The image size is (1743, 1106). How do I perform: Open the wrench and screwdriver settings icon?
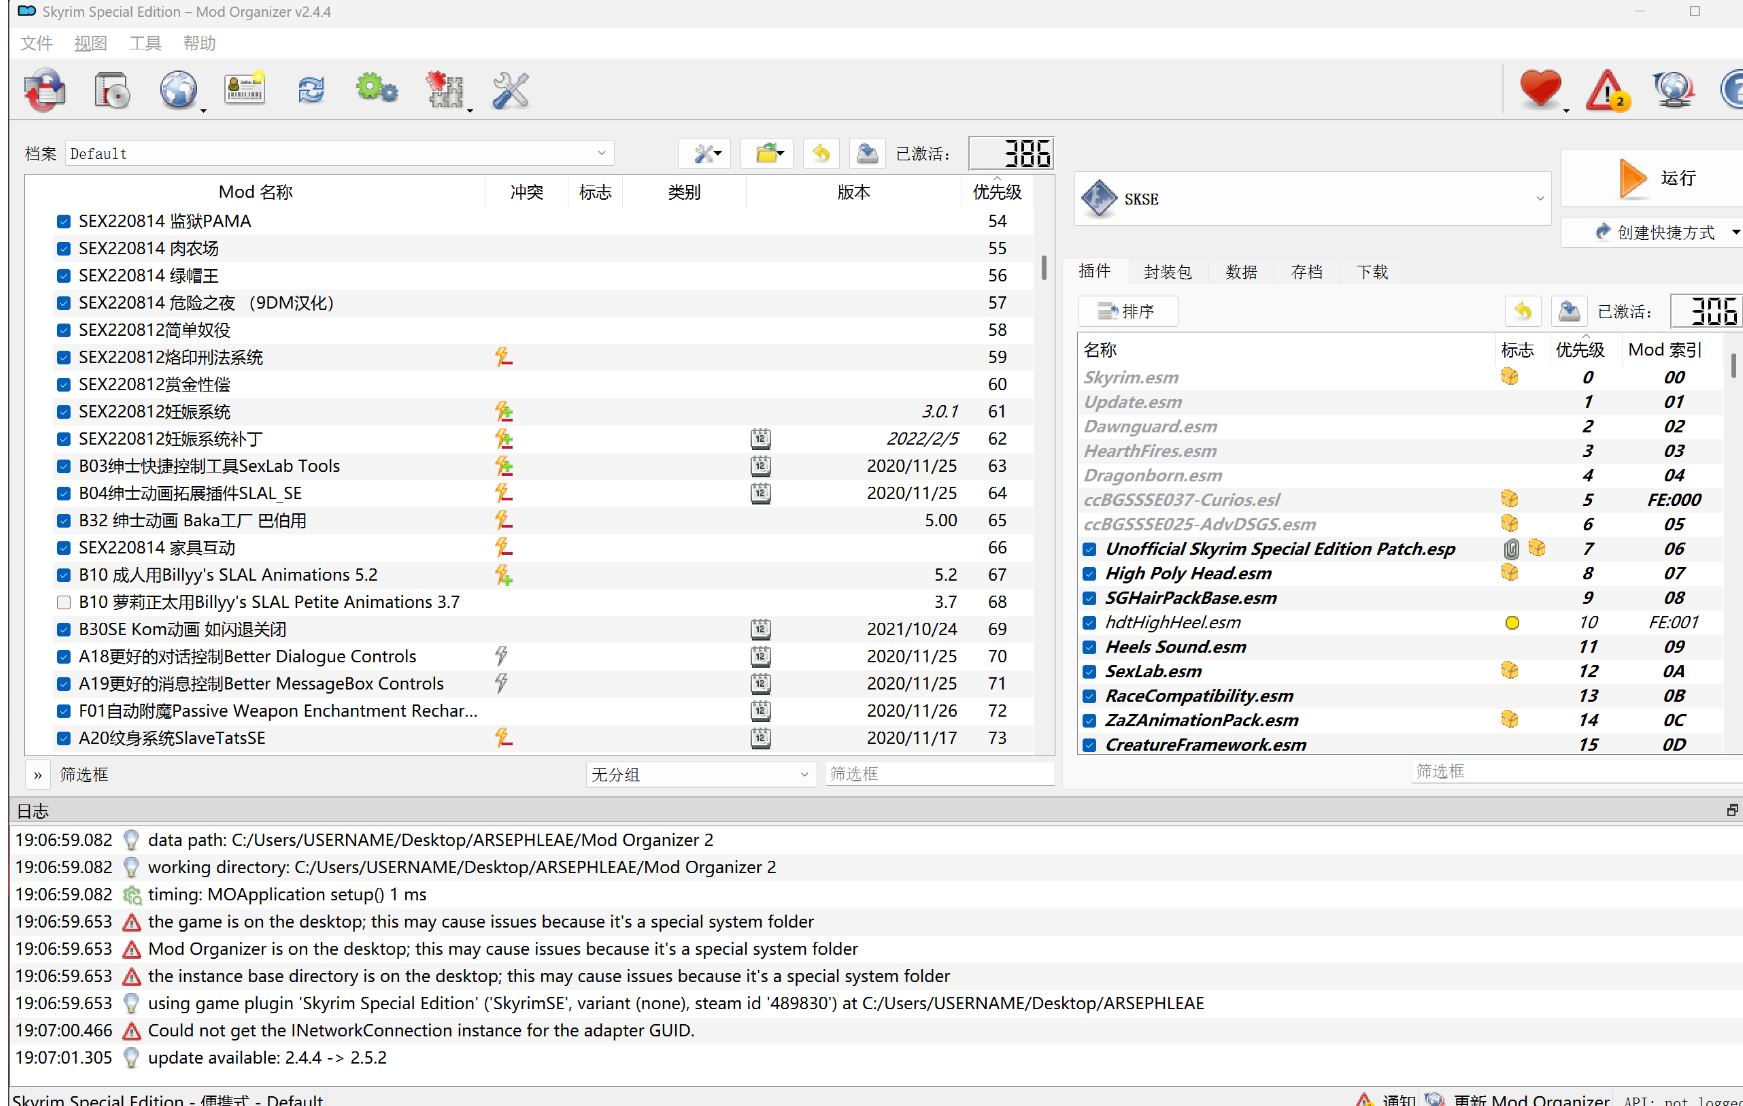pos(510,90)
